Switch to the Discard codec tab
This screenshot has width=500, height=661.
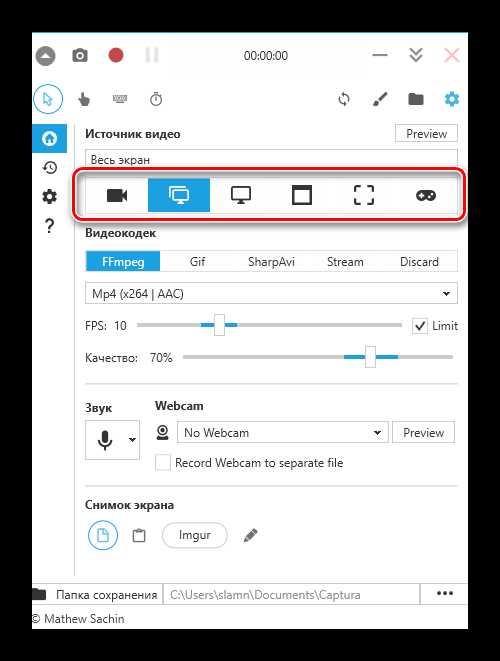click(419, 261)
